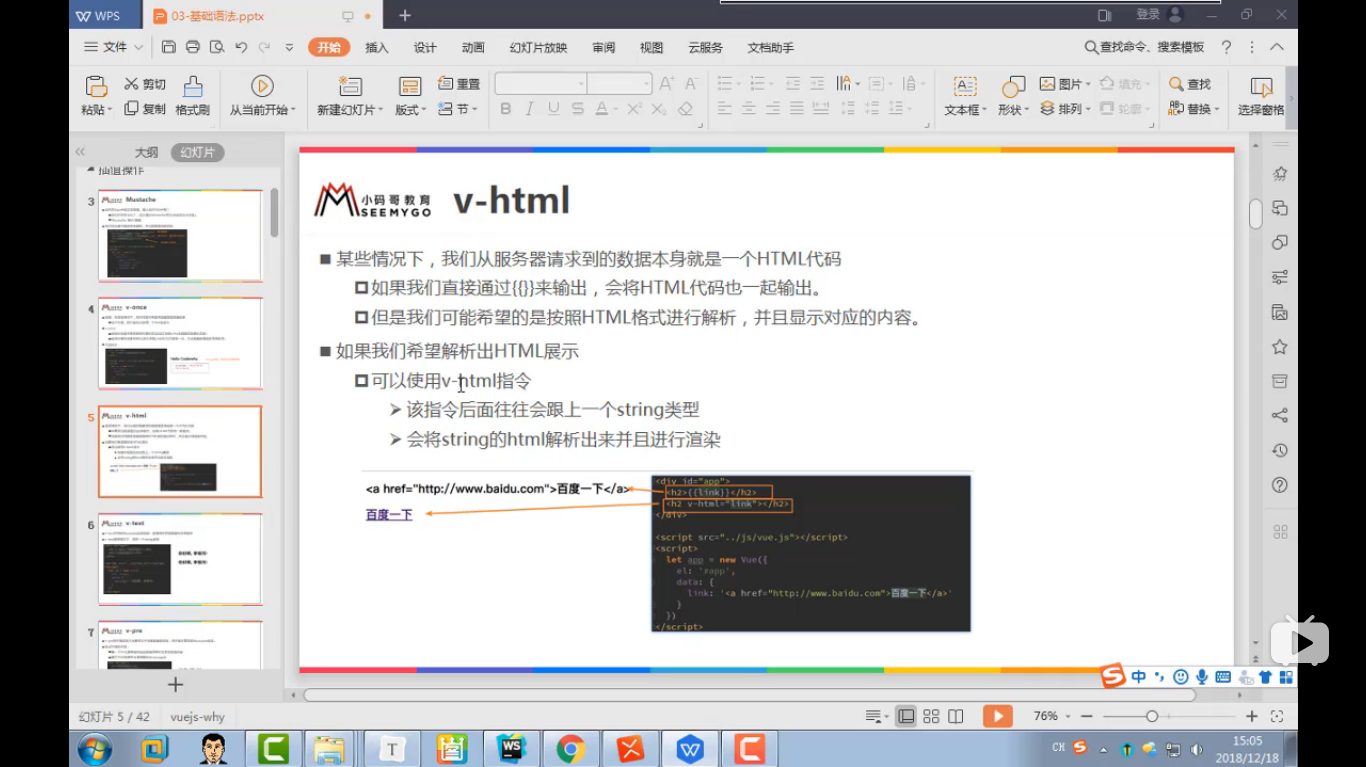
Task: Open the File (文件) menu dropdown arrow
Action: click(x=139, y=47)
